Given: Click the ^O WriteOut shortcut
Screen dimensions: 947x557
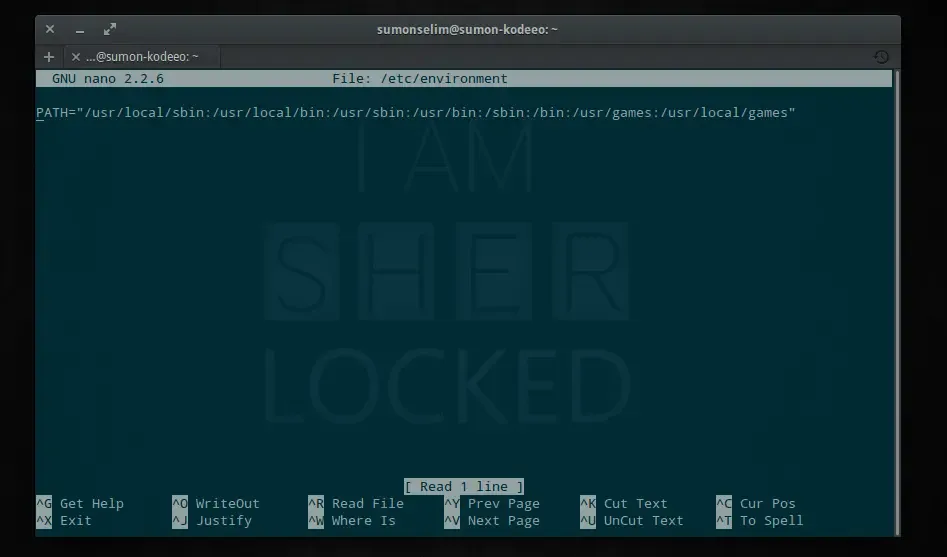Looking at the screenshot, I should pos(216,503).
